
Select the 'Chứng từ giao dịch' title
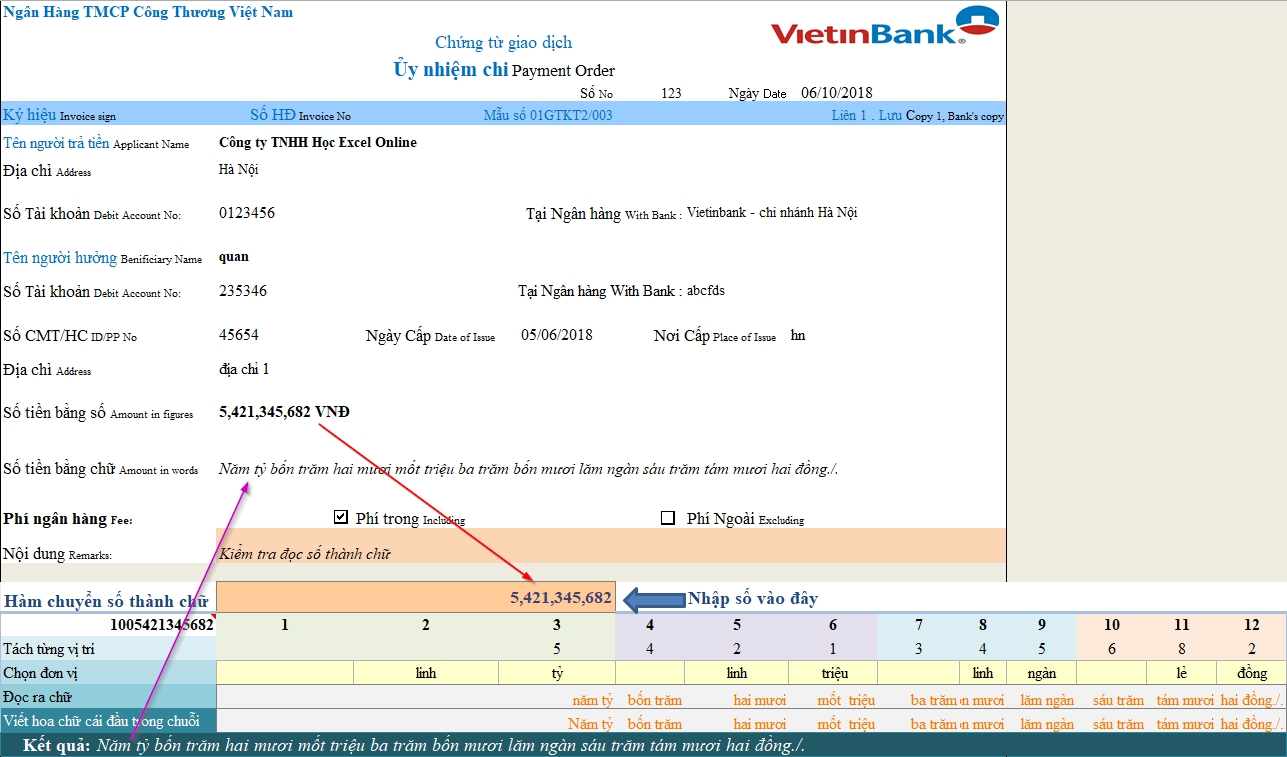504,43
